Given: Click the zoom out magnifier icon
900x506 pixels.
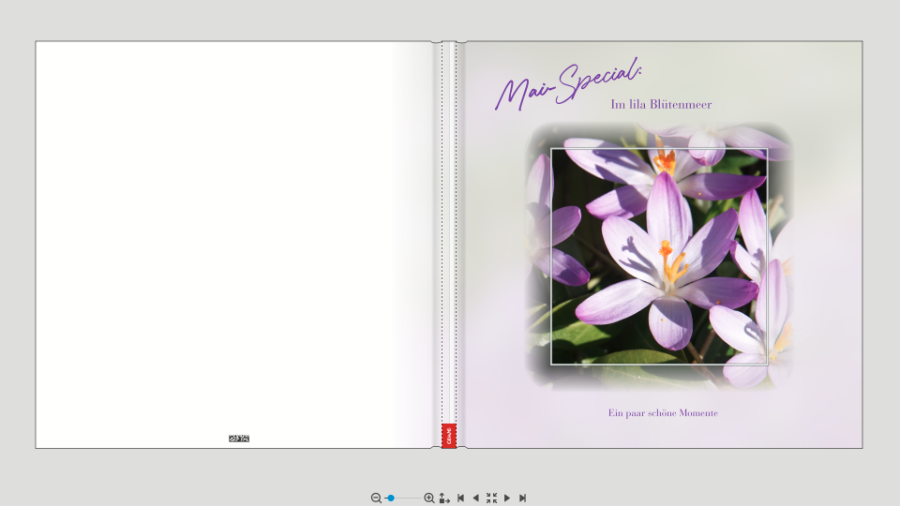Looking at the screenshot, I should [376, 498].
